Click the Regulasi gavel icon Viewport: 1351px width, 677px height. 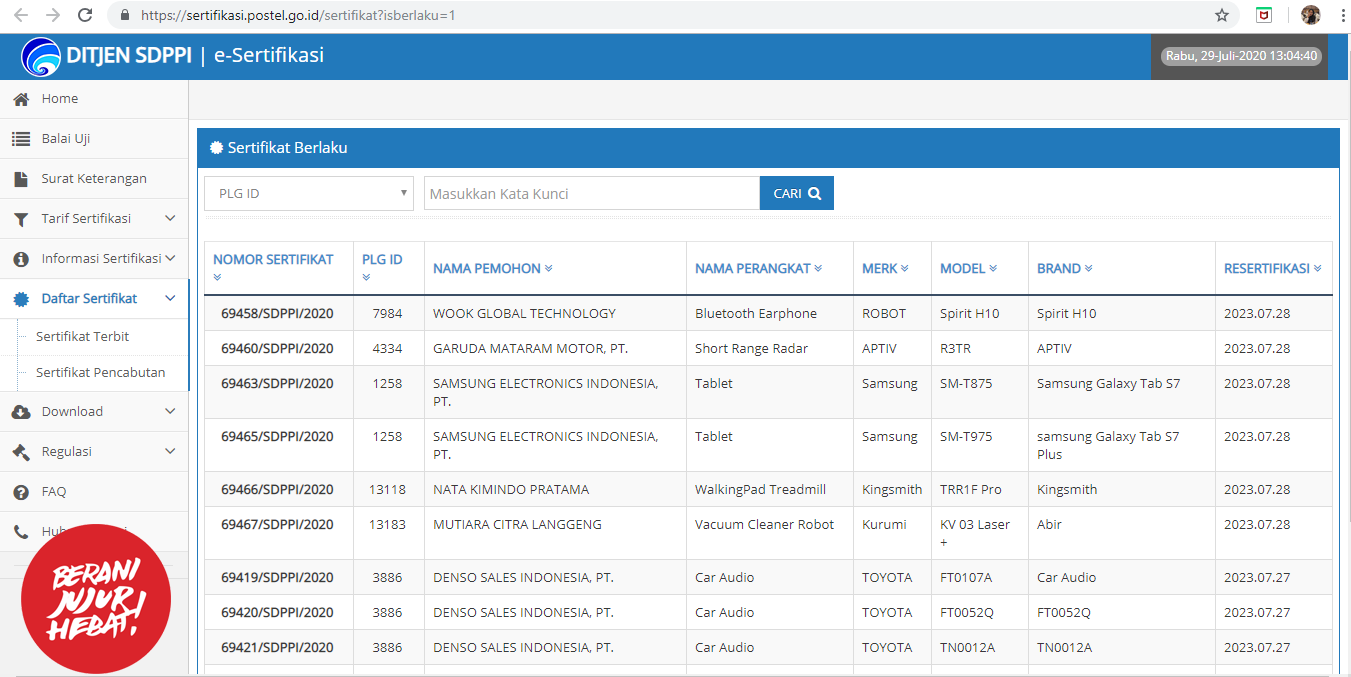[21, 452]
